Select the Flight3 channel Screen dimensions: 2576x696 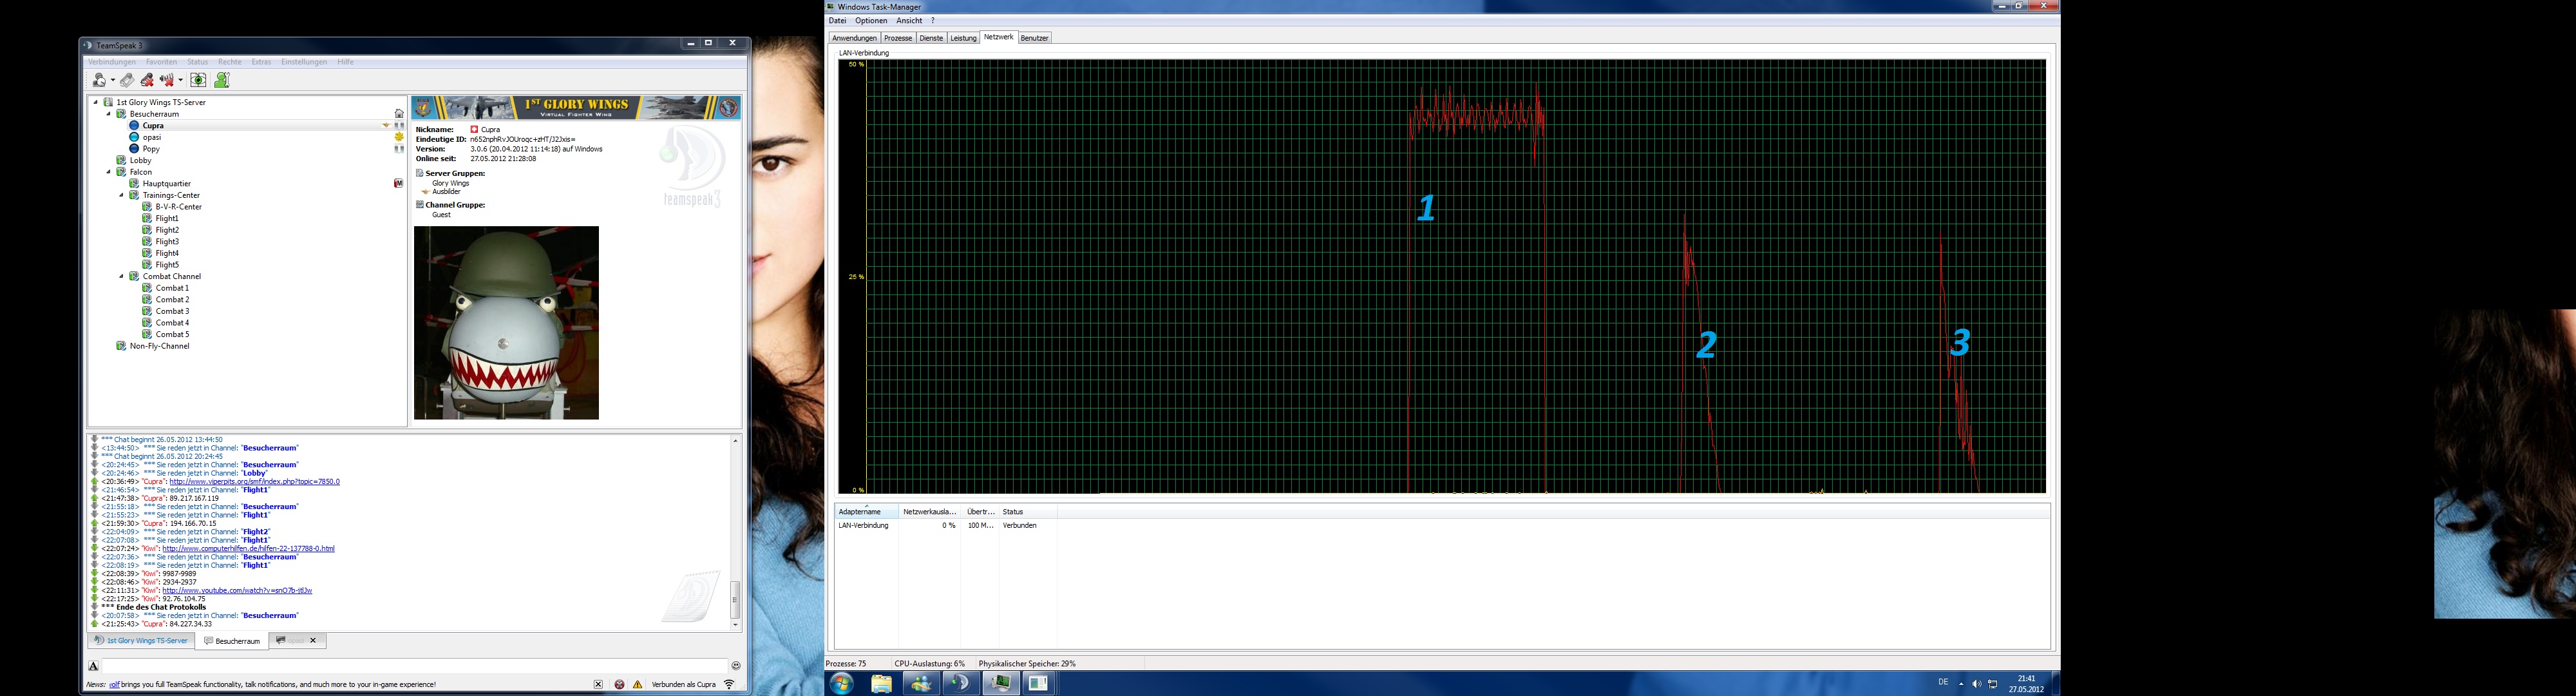(167, 242)
